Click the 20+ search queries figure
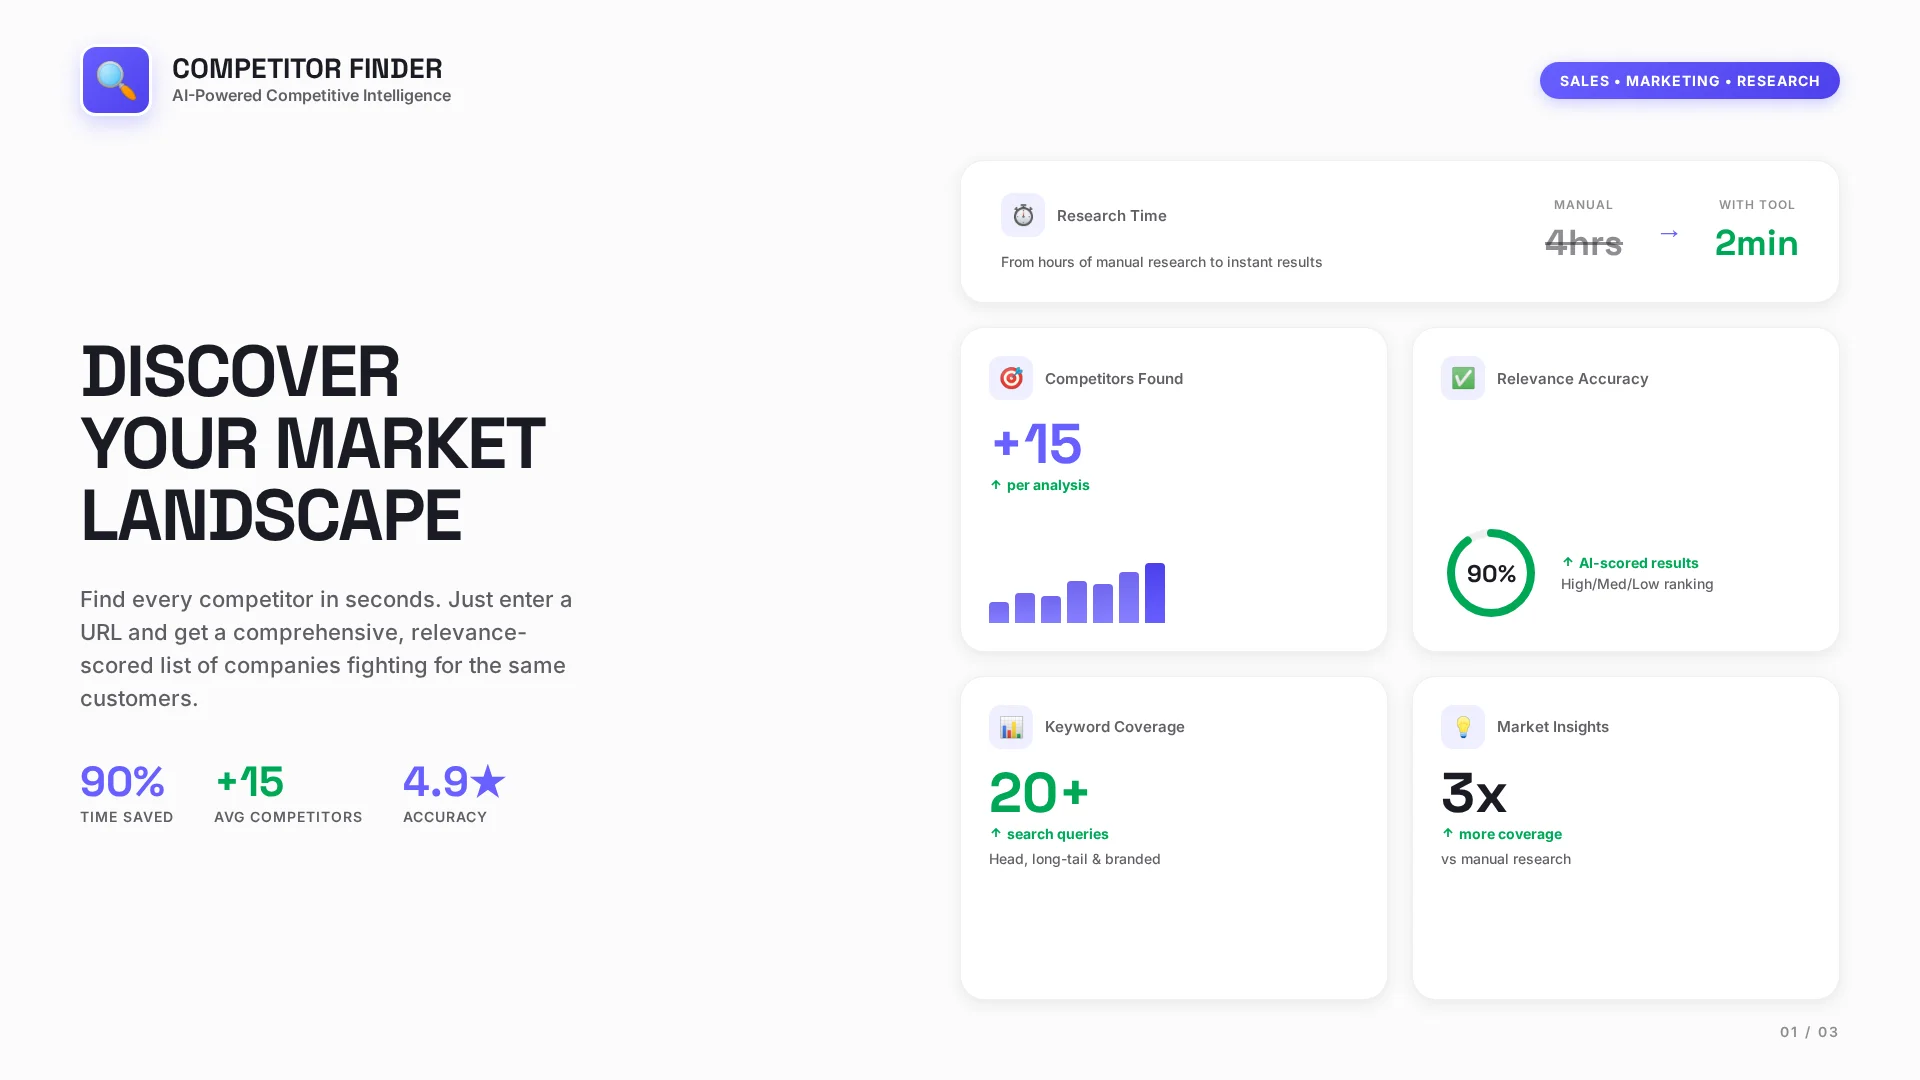 pyautogui.click(x=1039, y=792)
